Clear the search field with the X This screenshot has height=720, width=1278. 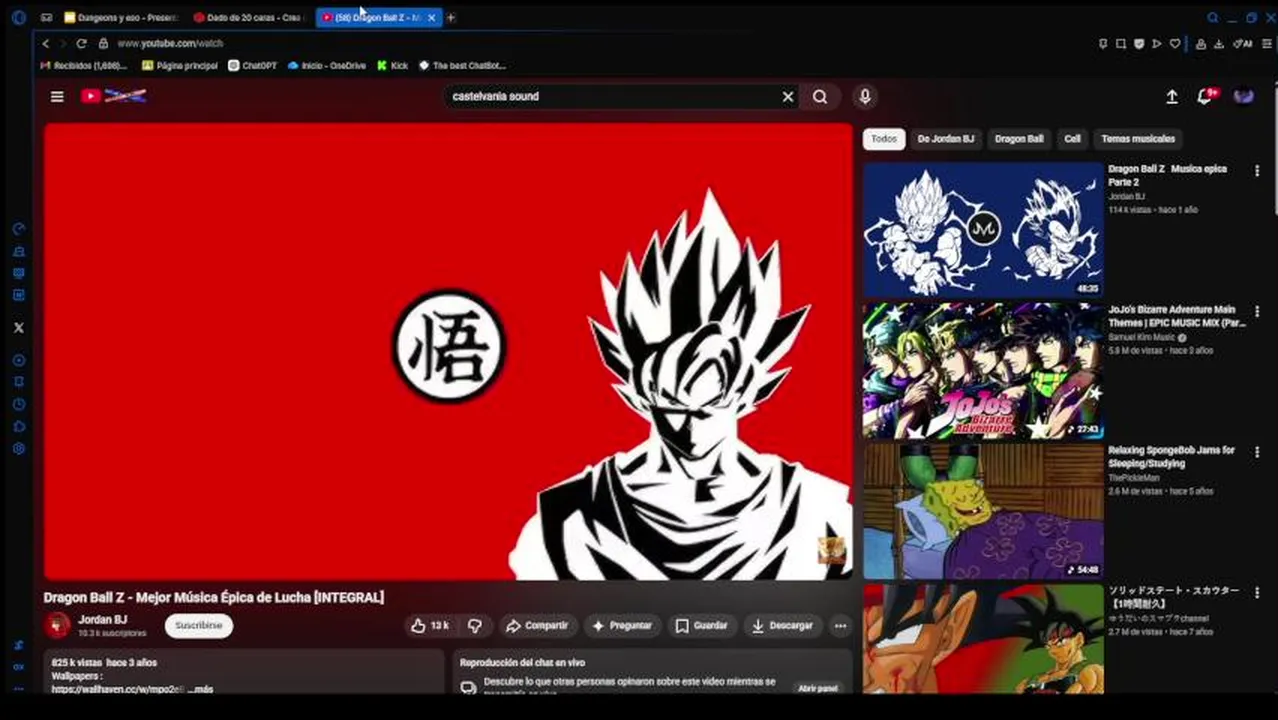(788, 96)
